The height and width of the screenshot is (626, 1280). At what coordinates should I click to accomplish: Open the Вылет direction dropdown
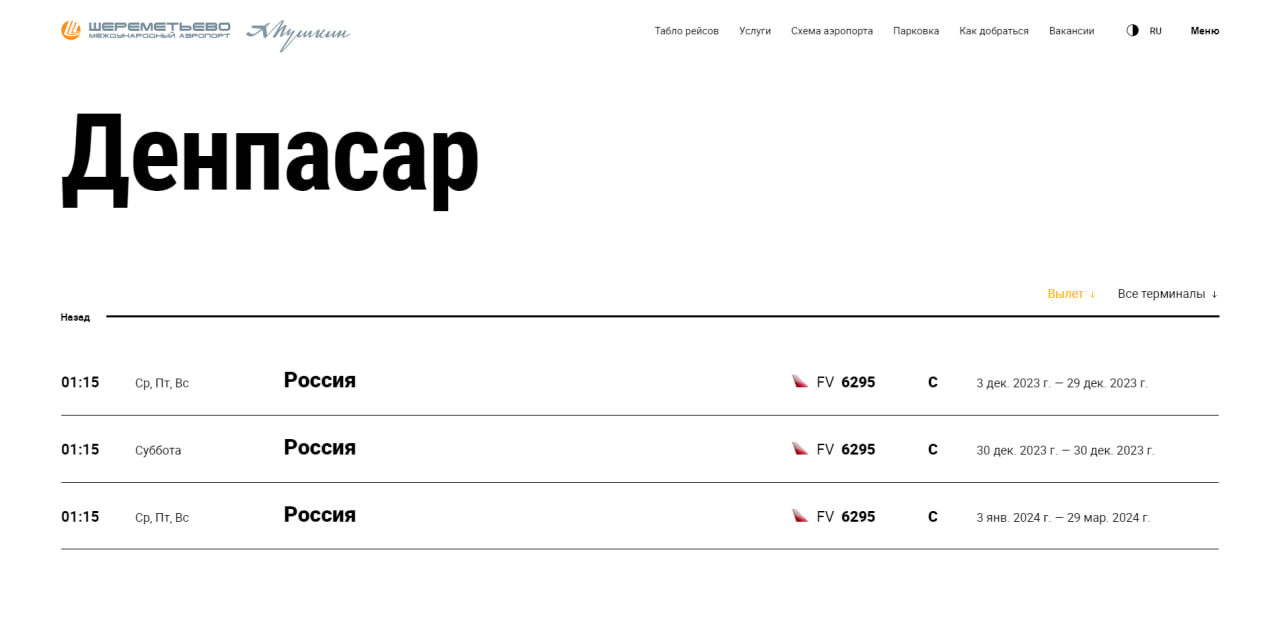[1071, 294]
